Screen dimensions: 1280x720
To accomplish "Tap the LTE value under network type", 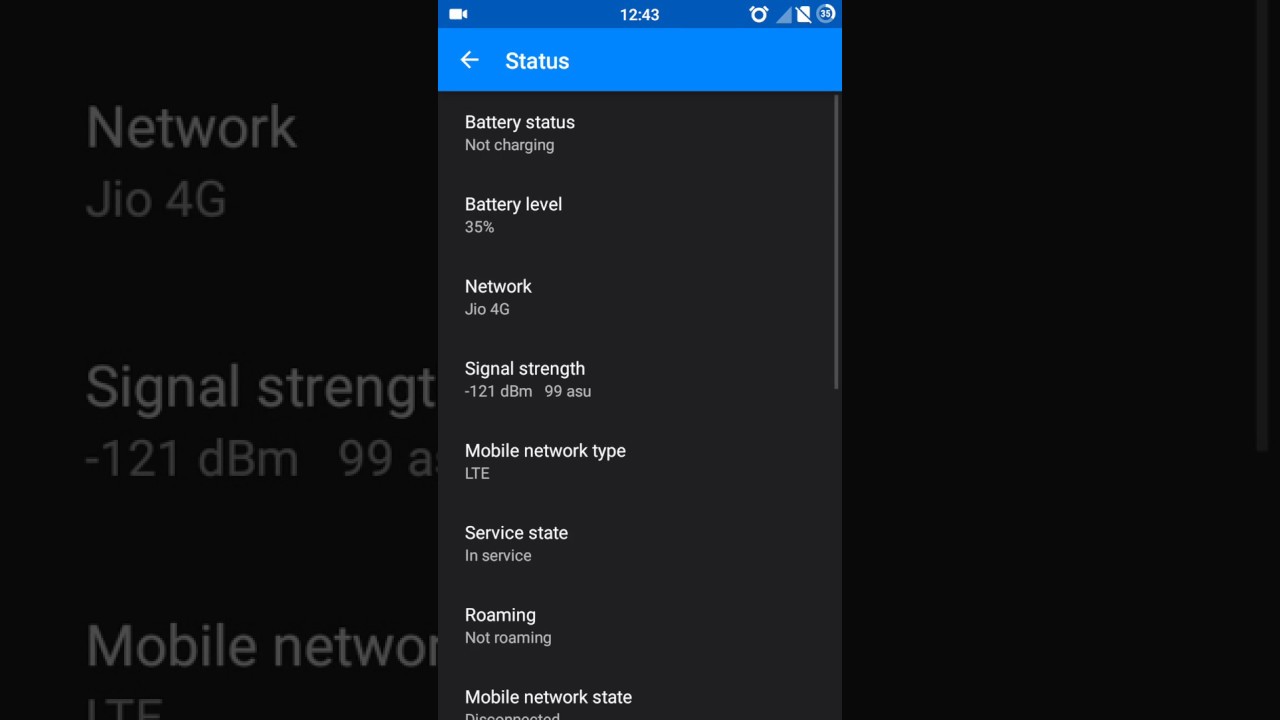I will pyautogui.click(x=477, y=473).
